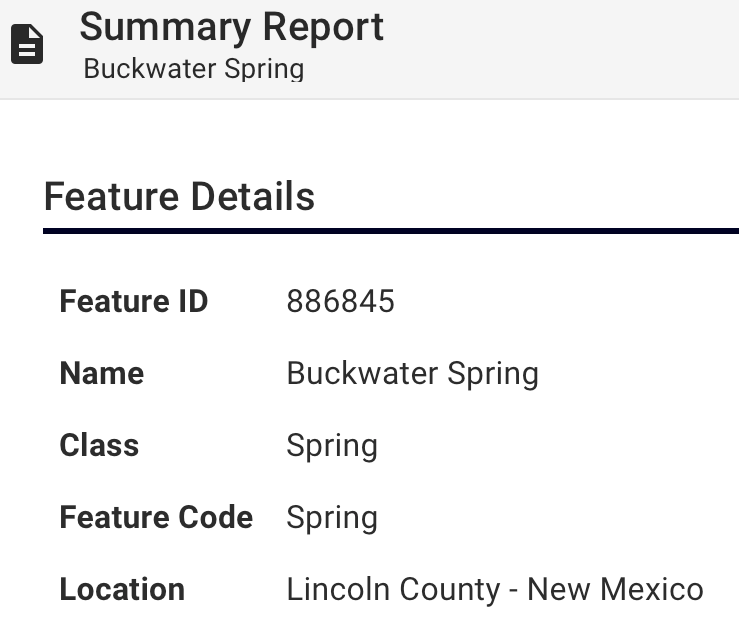Click the Name field label
The width and height of the screenshot is (739, 640).
[101, 373]
